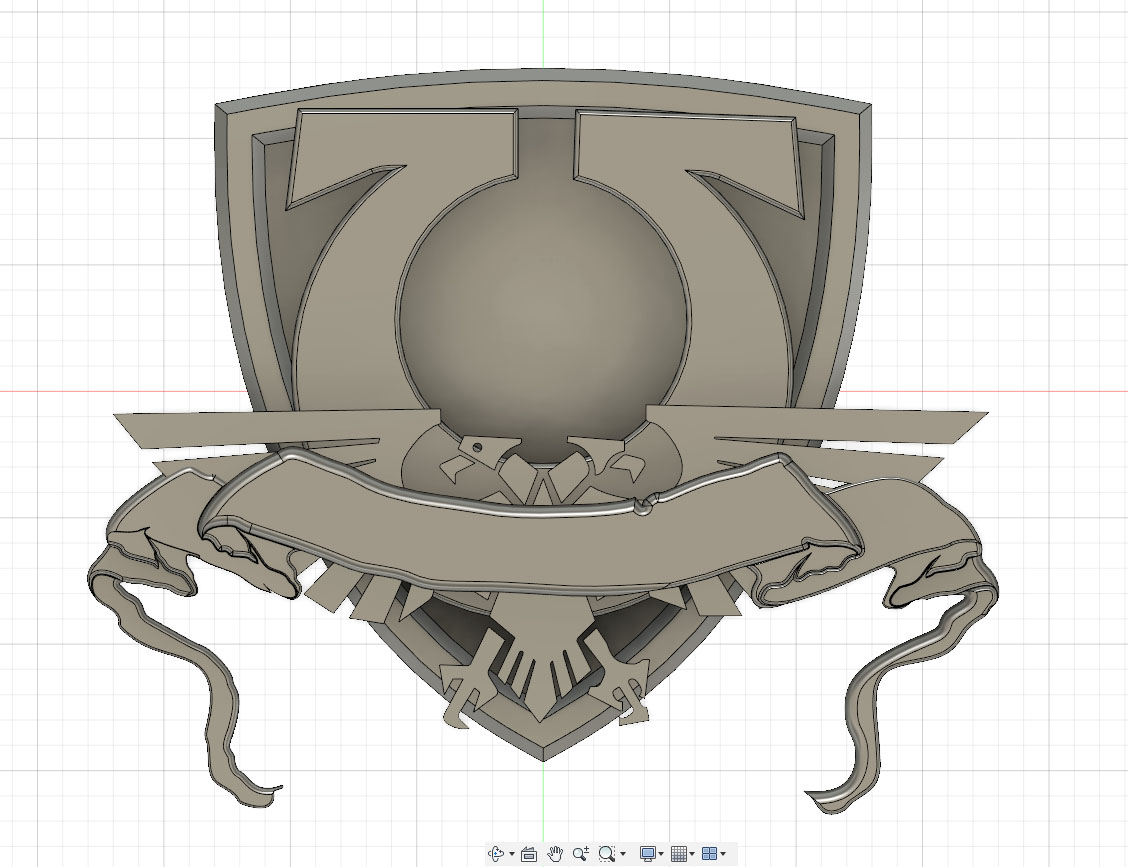Expand the Viewports dropdown arrow

[x=723, y=854]
